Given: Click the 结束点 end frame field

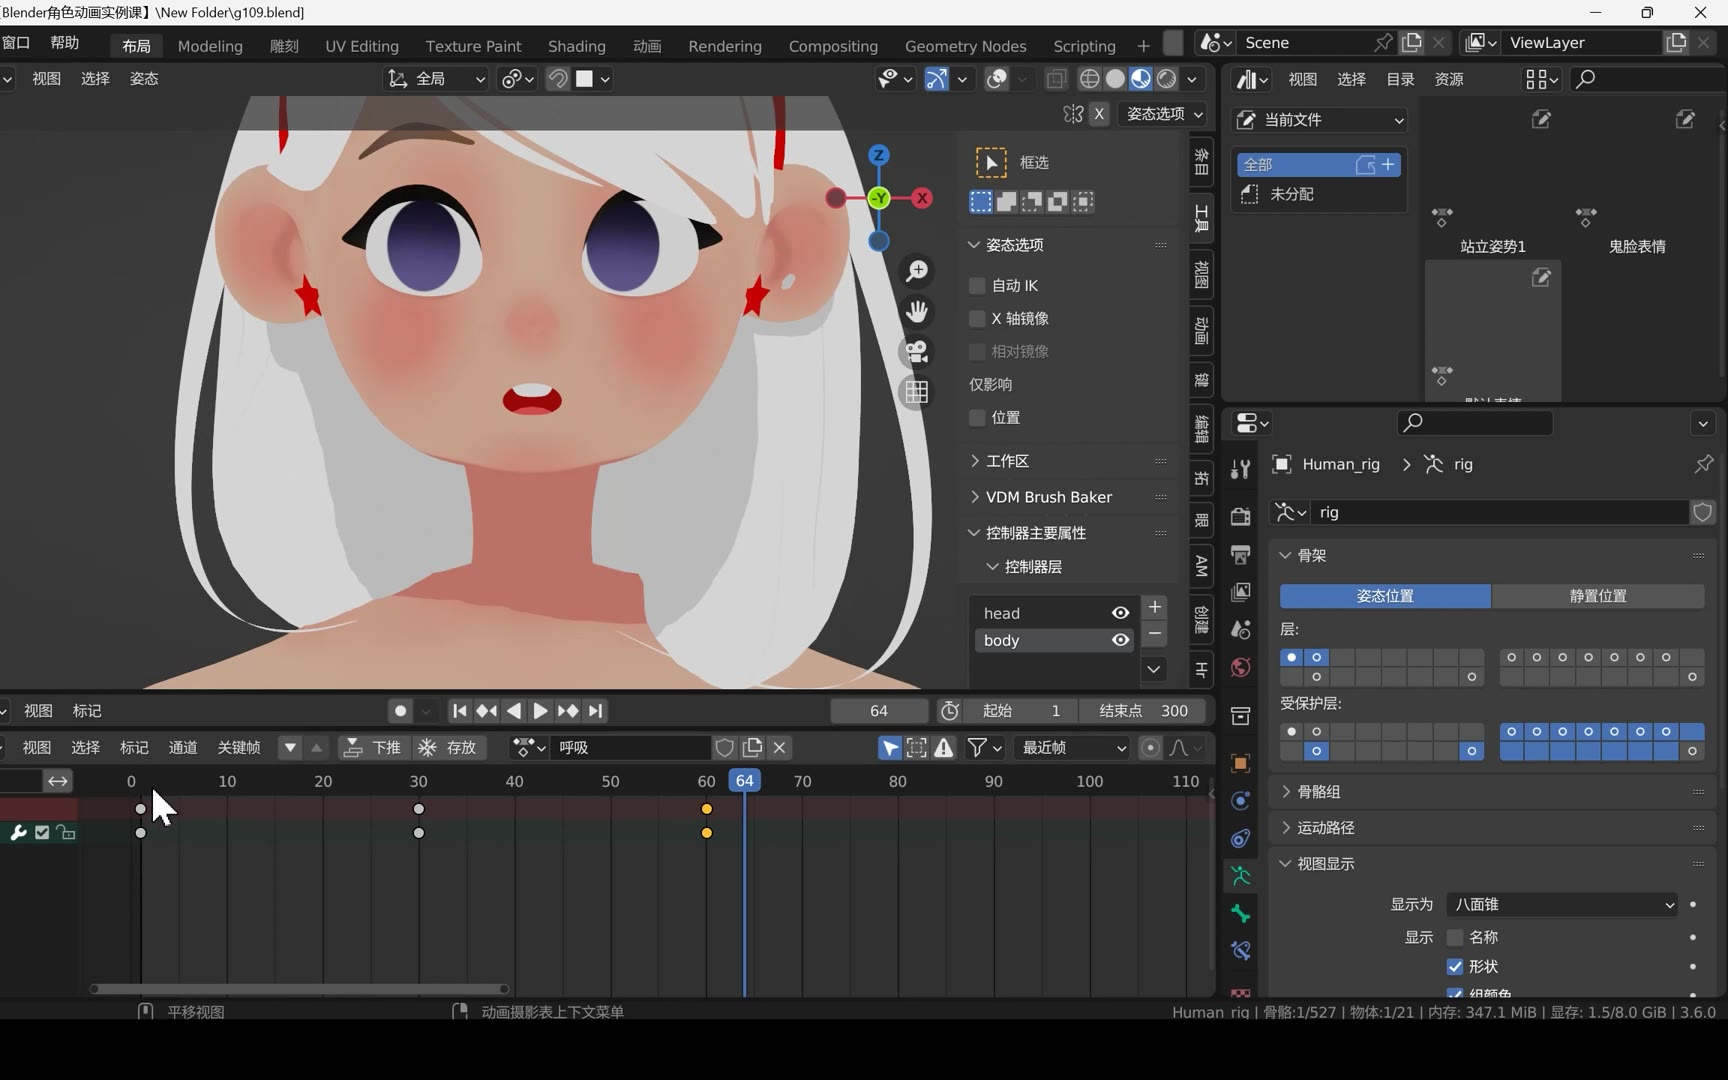Looking at the screenshot, I should tap(1143, 711).
